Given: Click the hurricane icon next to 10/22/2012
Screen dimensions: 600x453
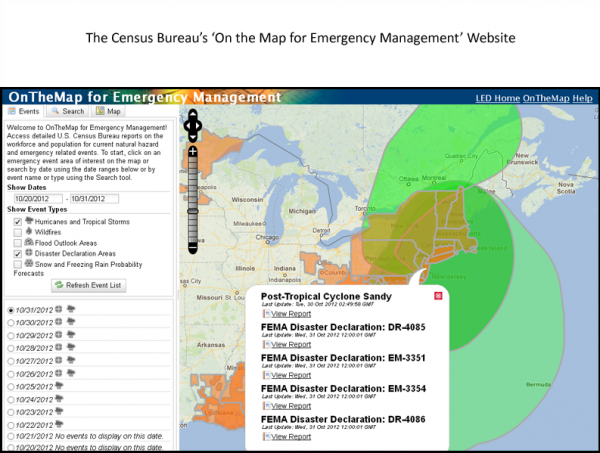Looking at the screenshot, I should pos(59,424).
